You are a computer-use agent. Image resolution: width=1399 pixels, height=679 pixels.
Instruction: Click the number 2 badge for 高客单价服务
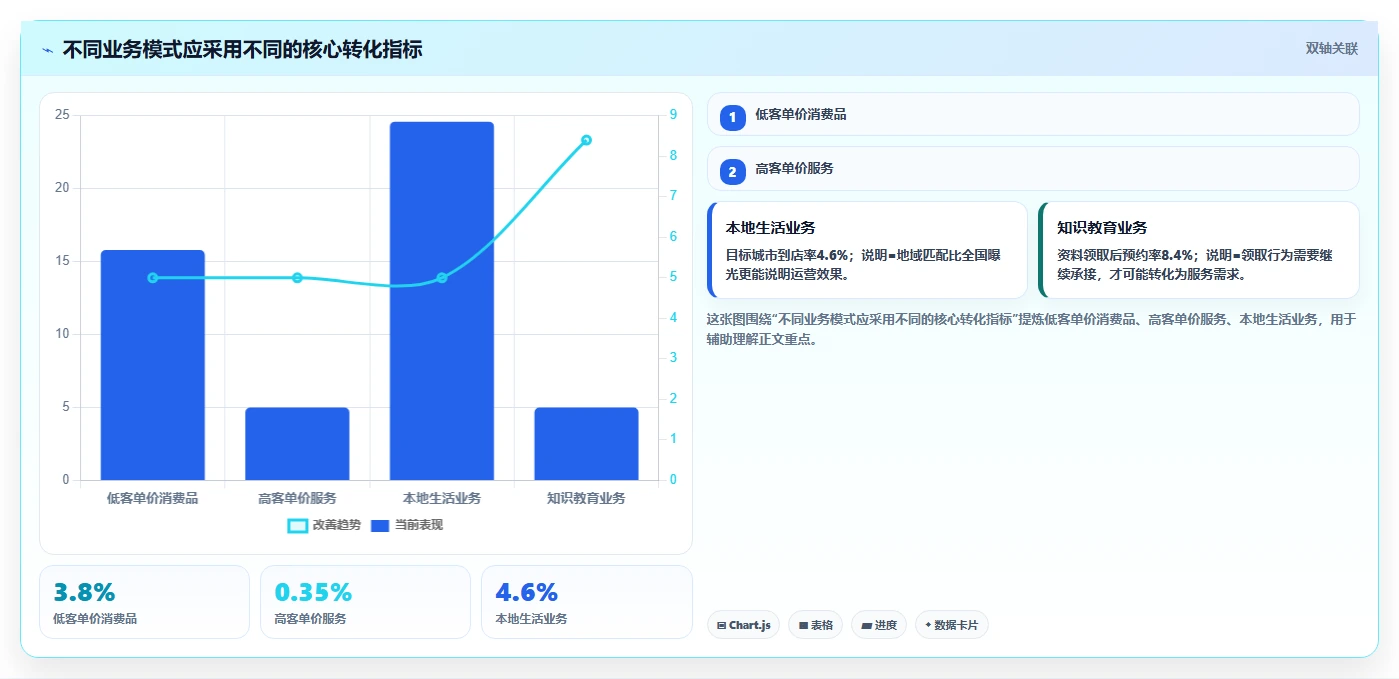coord(732,171)
